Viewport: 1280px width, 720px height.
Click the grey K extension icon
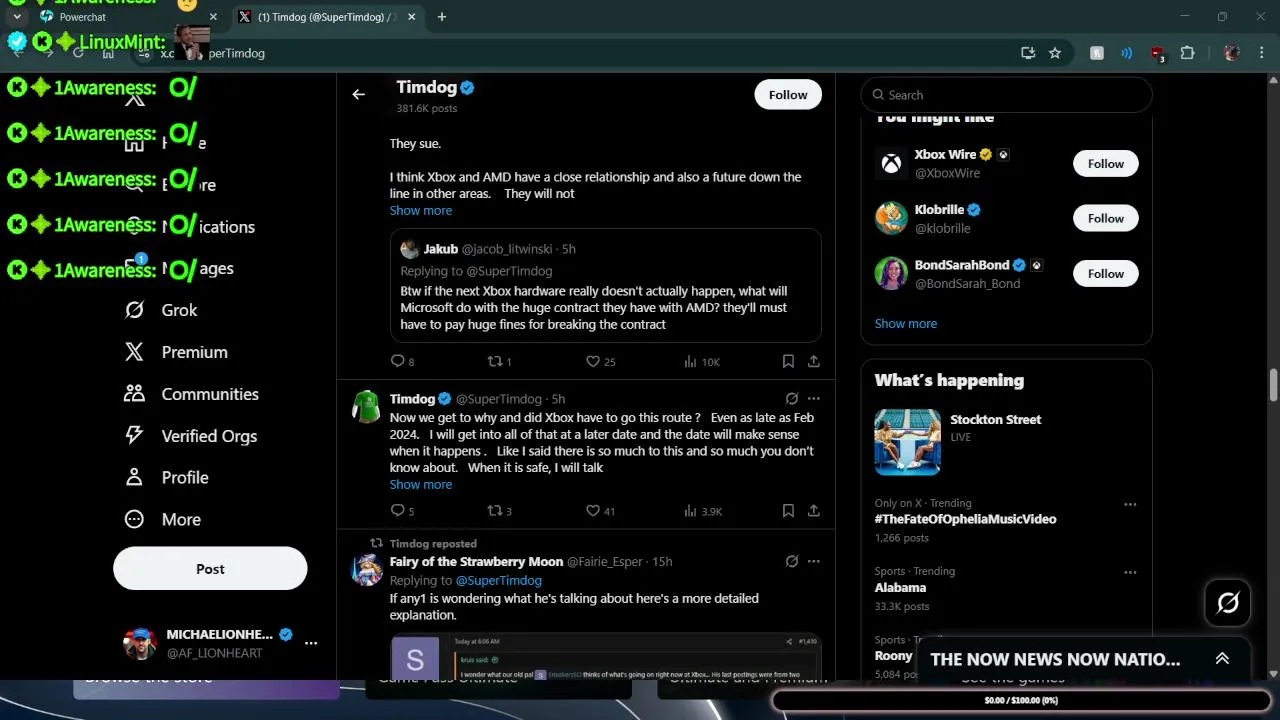tap(1097, 53)
